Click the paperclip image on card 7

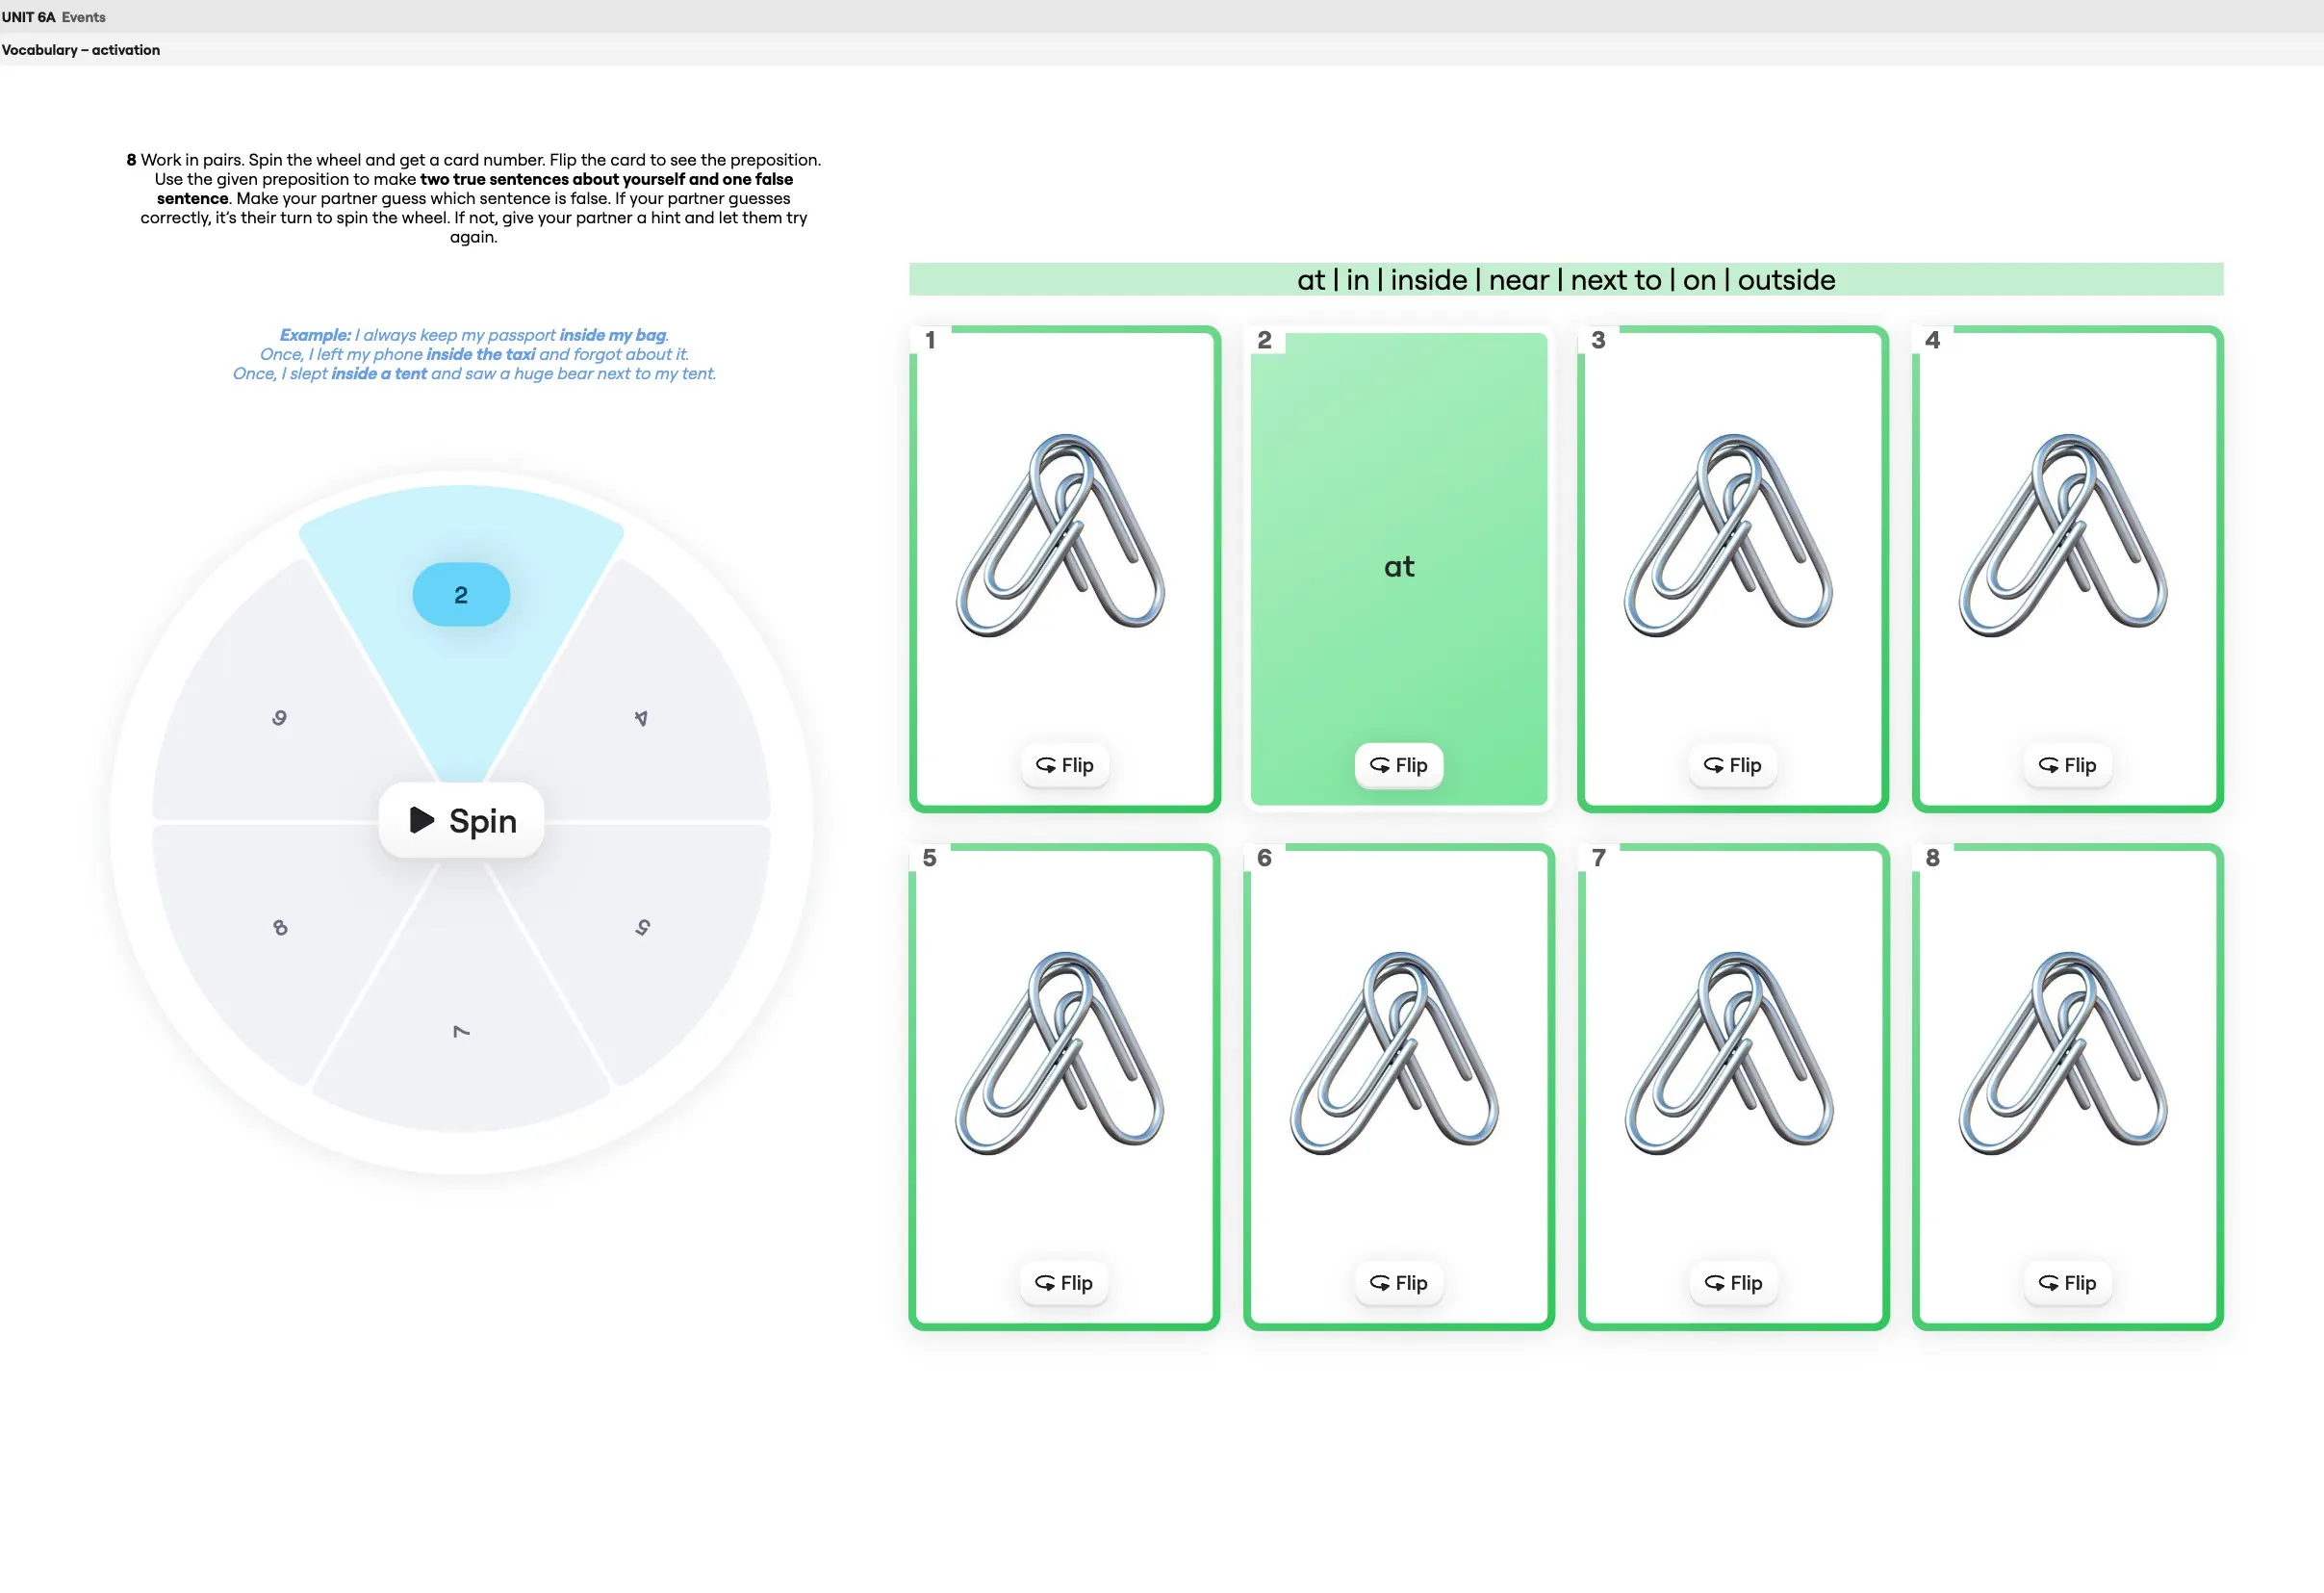1729,1053
